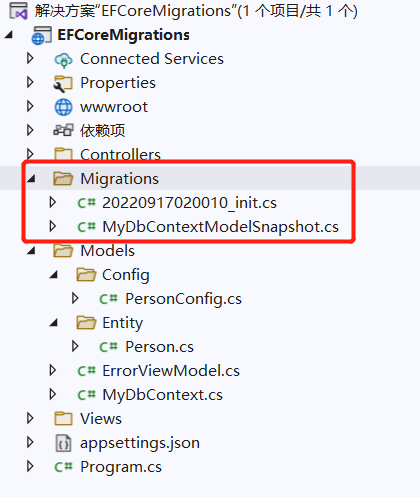Click the EFCoreMigrations web project icon

point(41,36)
